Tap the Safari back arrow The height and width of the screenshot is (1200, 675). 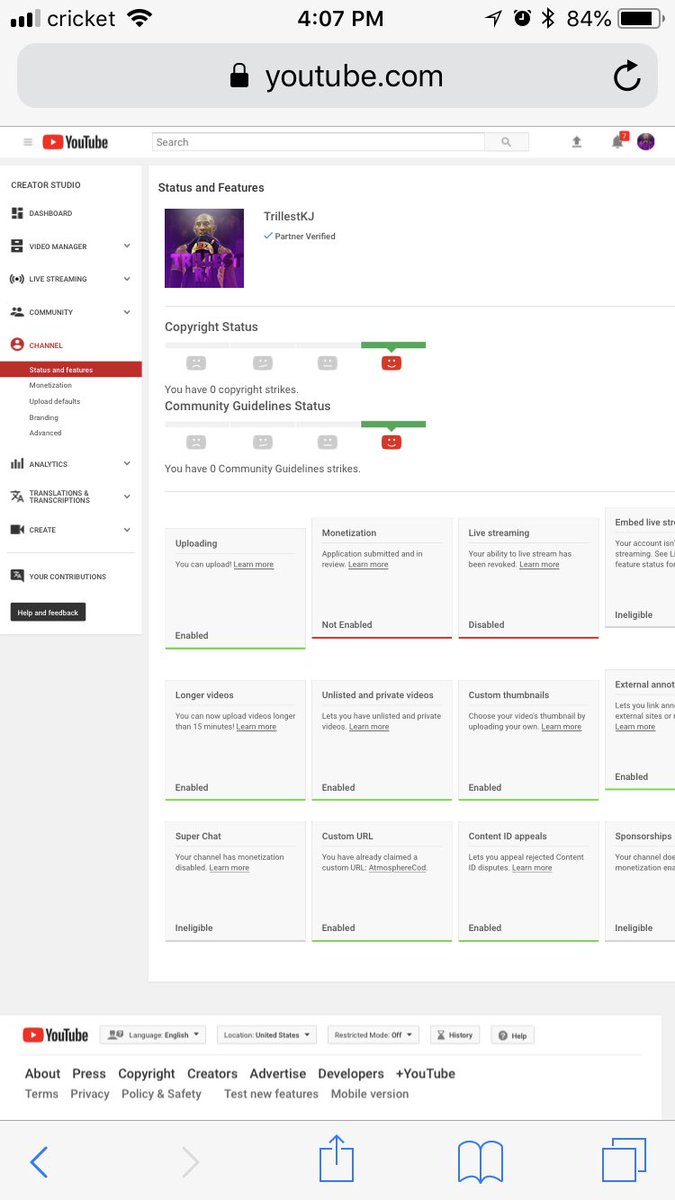pyautogui.click(x=39, y=1162)
